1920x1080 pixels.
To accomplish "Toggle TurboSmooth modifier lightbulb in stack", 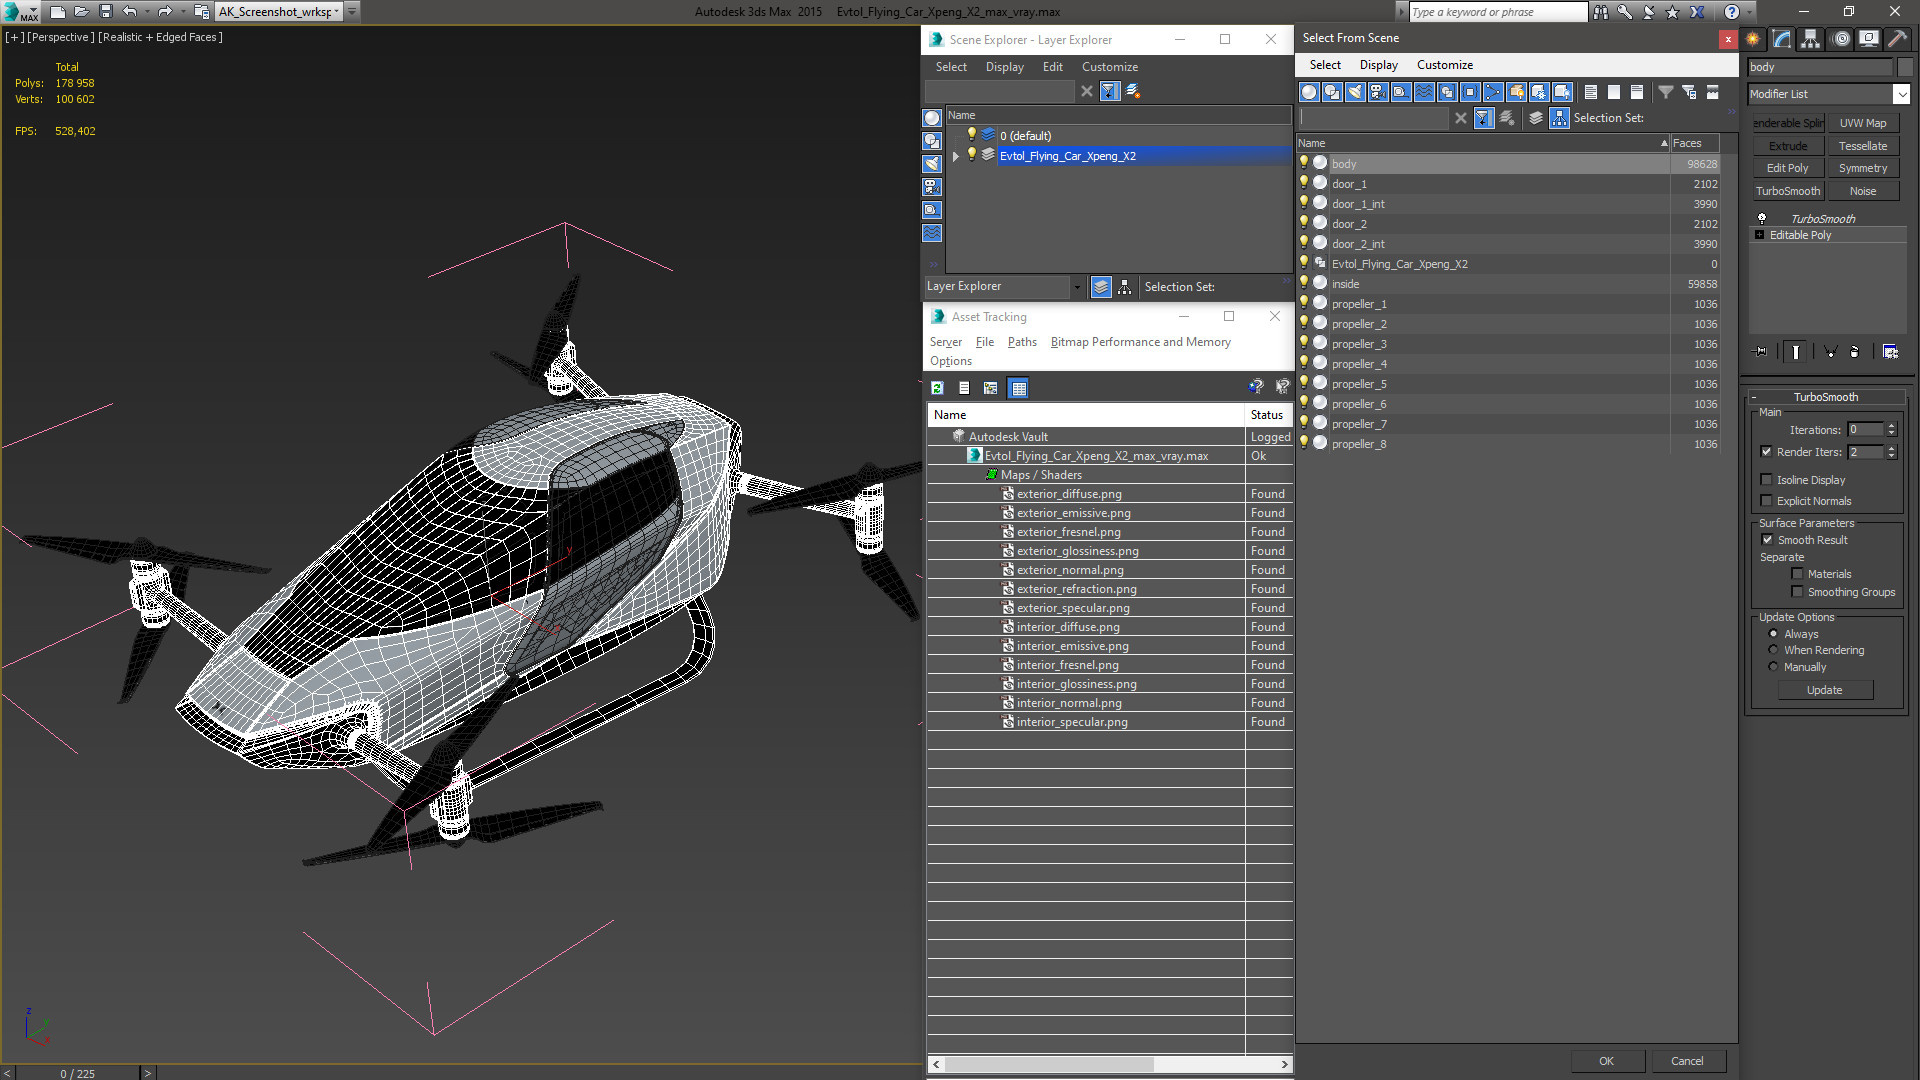I will tap(1762, 218).
